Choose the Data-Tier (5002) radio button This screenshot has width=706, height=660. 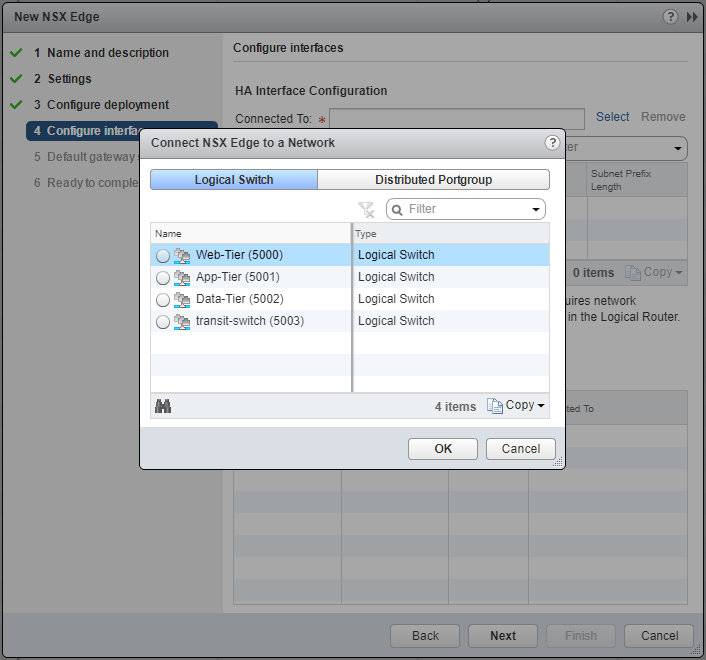(x=163, y=300)
